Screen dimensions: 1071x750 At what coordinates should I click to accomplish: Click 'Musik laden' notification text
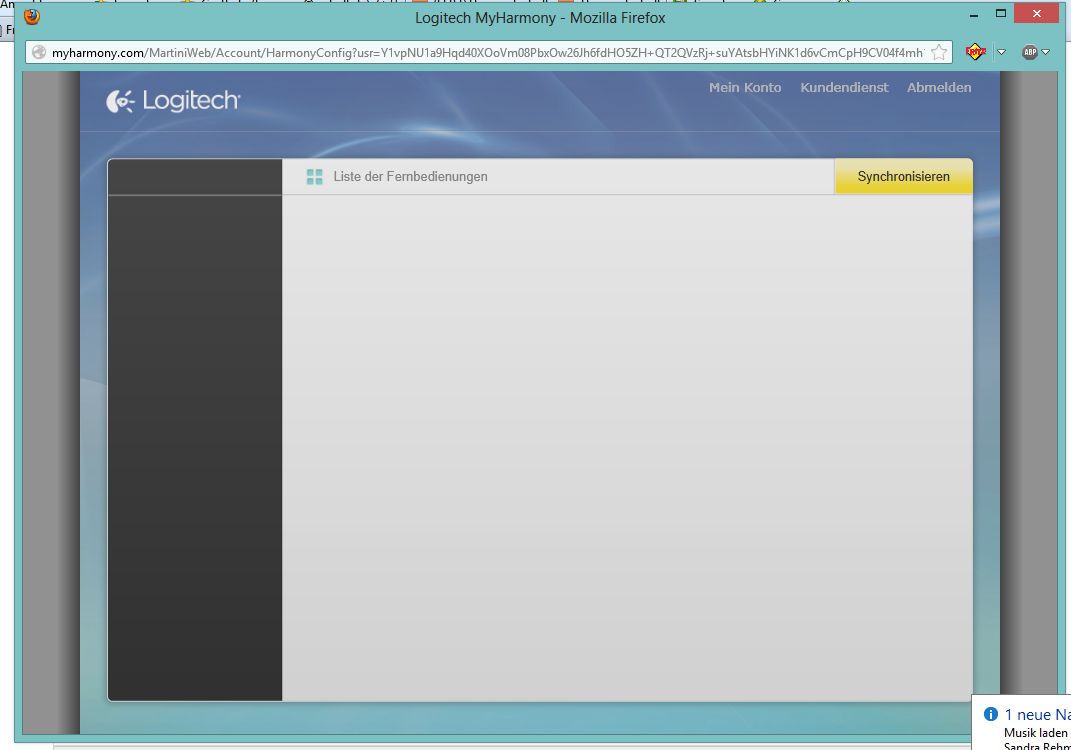(x=1035, y=732)
